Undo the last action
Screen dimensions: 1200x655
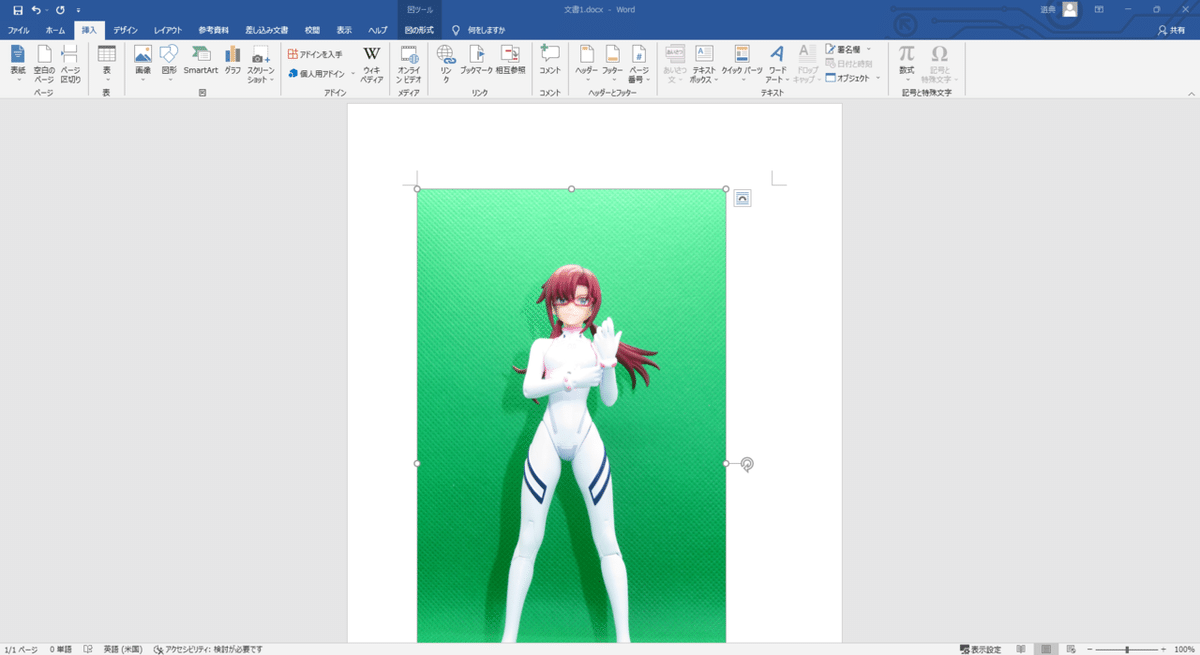(x=36, y=10)
